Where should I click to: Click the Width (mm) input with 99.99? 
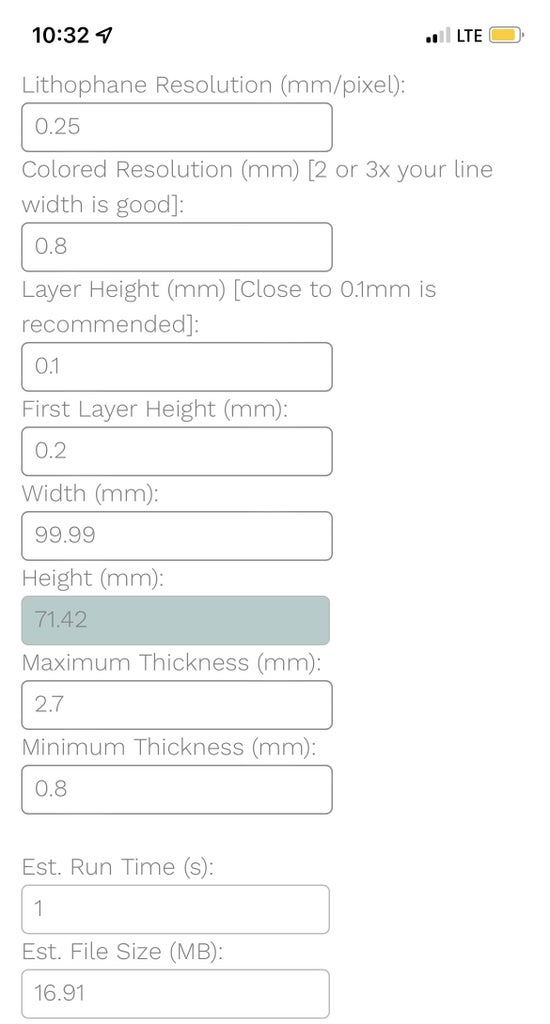176,536
